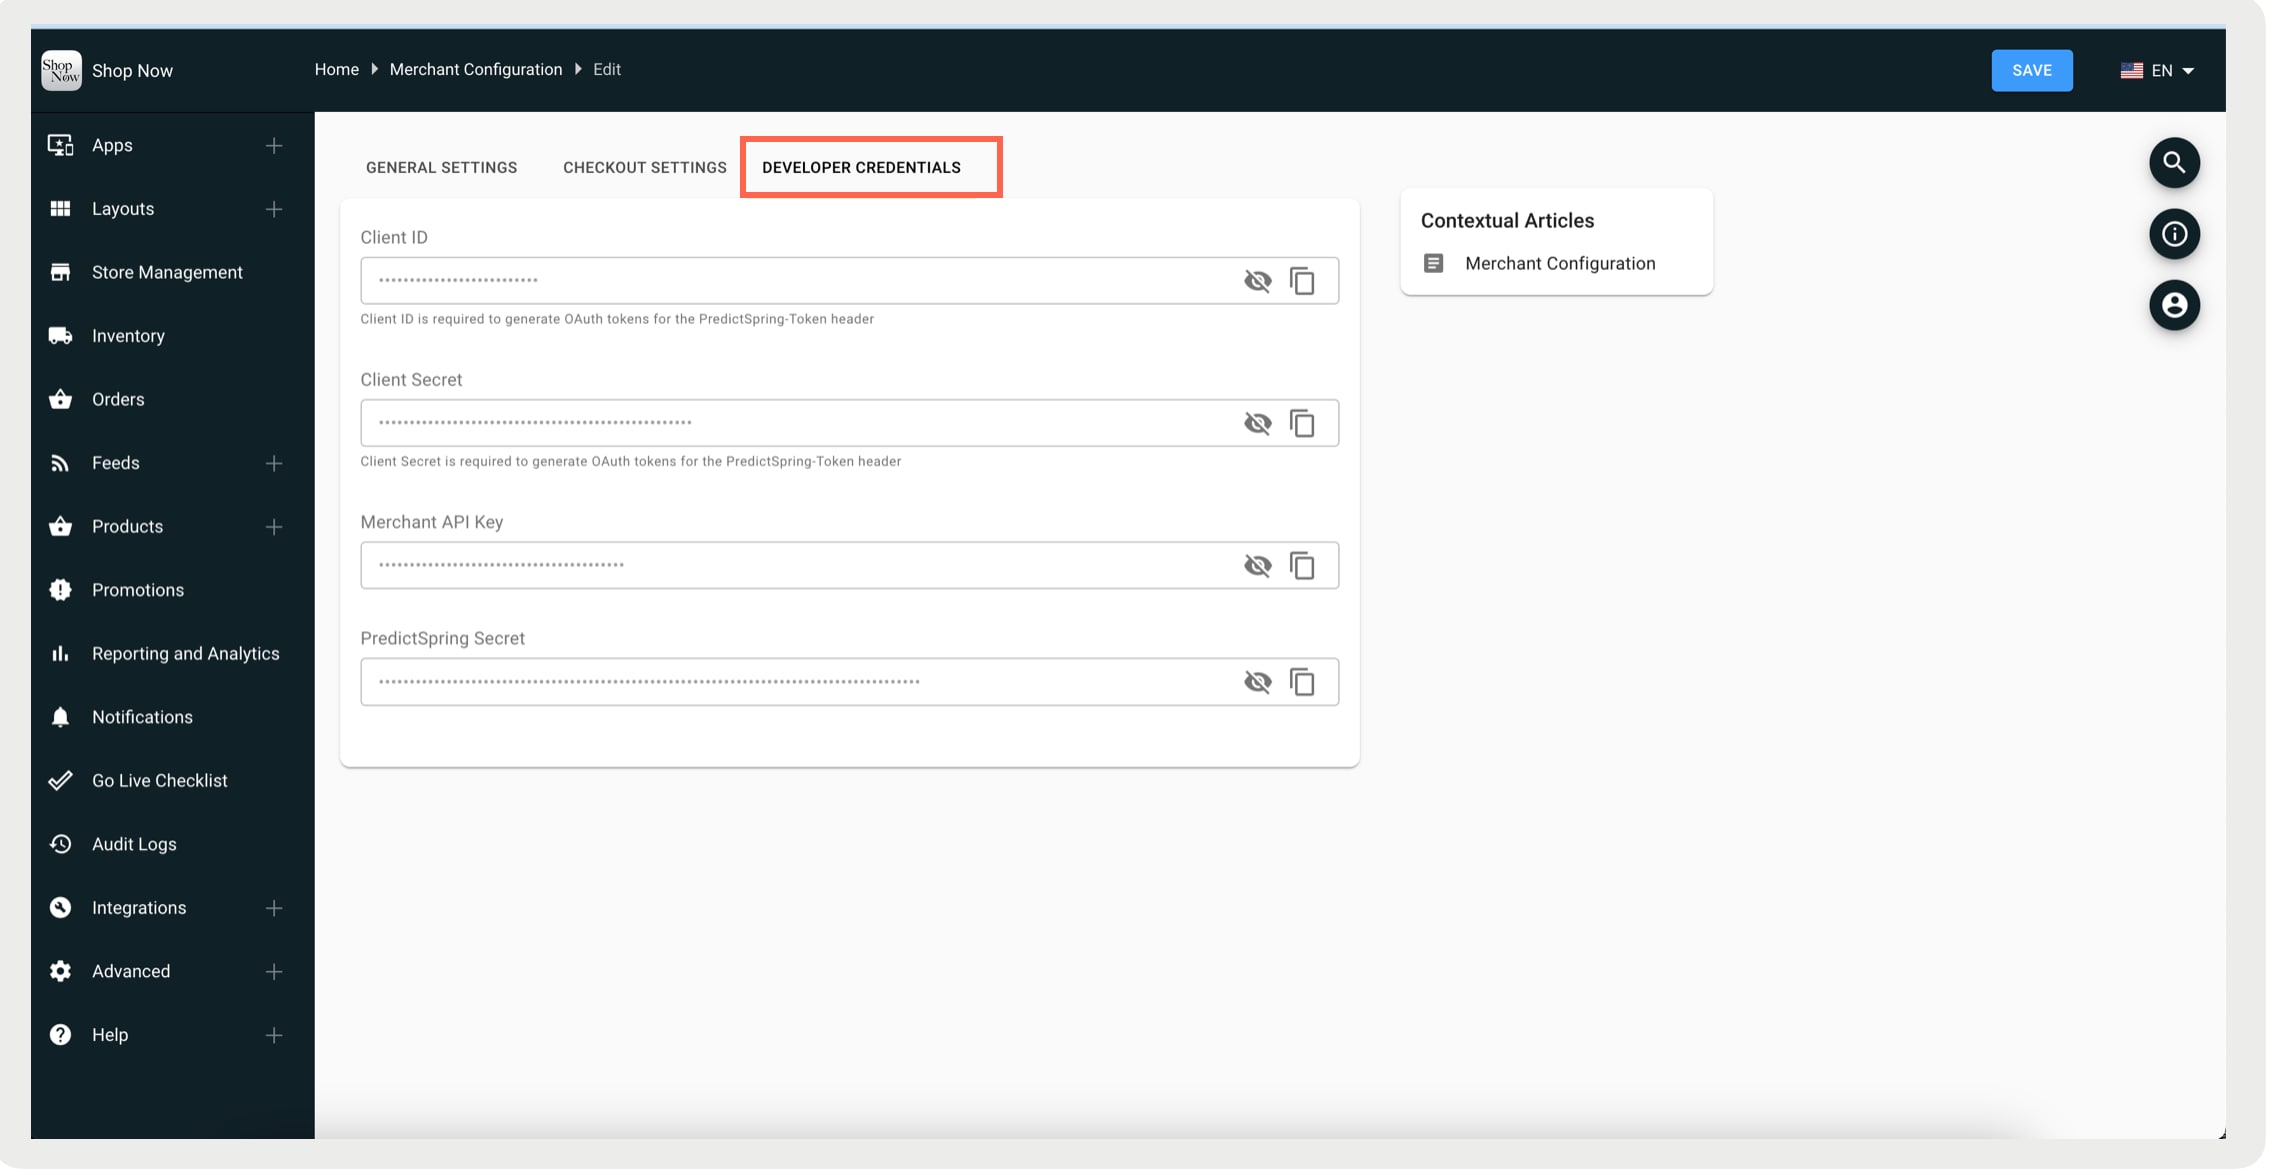Select the Promotions badge icon
The image size is (2270, 1170).
tap(60, 589)
